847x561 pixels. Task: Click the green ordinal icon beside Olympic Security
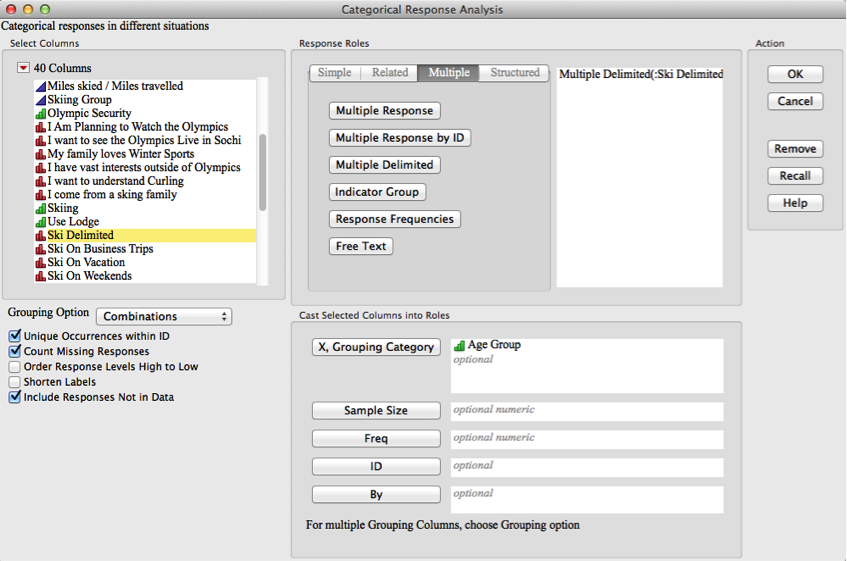41,113
